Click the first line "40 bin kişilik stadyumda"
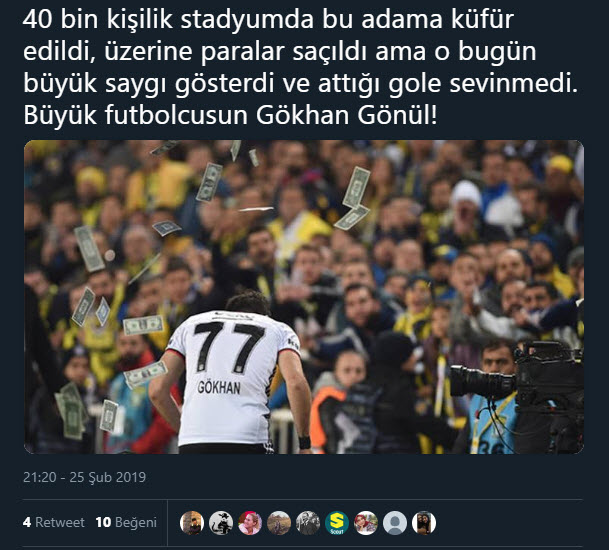The width and height of the screenshot is (609, 550). 168,19
